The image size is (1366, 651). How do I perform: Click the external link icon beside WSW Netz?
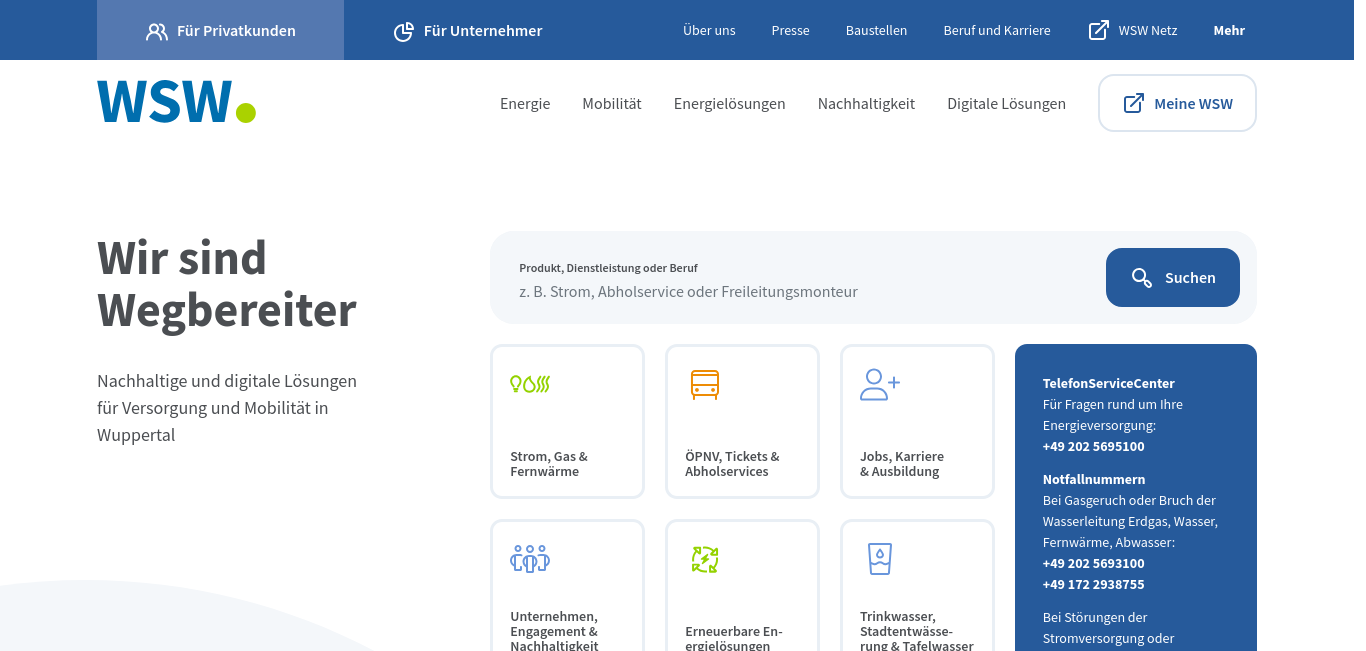point(1098,30)
